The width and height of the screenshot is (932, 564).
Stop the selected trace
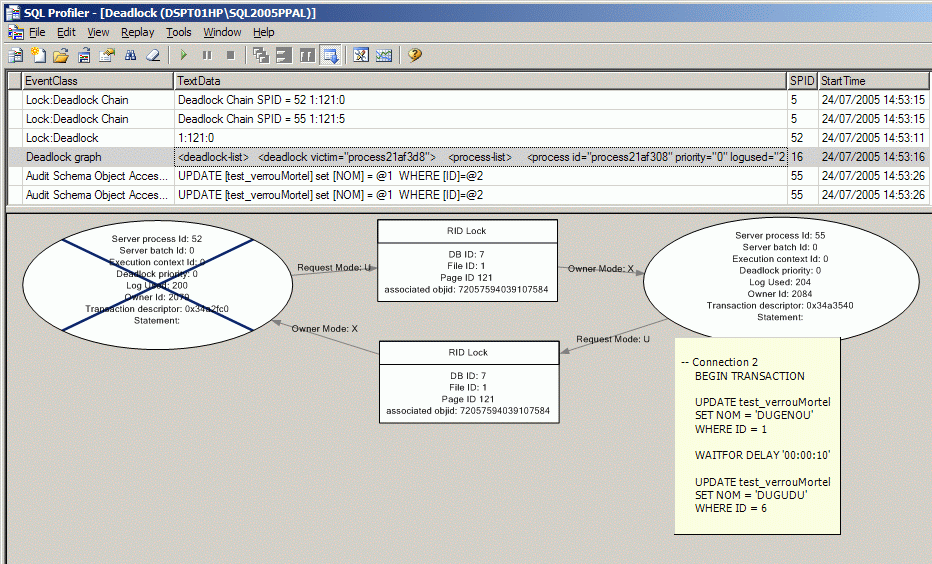(x=230, y=55)
